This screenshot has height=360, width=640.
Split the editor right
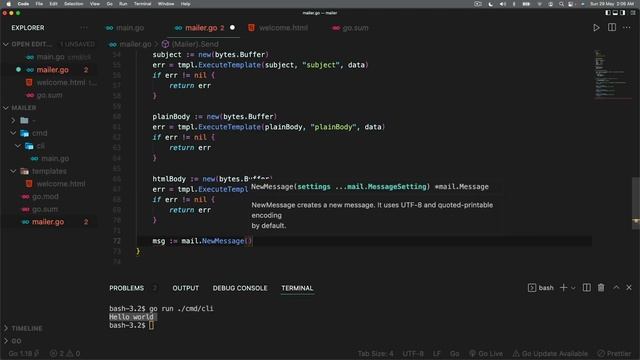612,27
